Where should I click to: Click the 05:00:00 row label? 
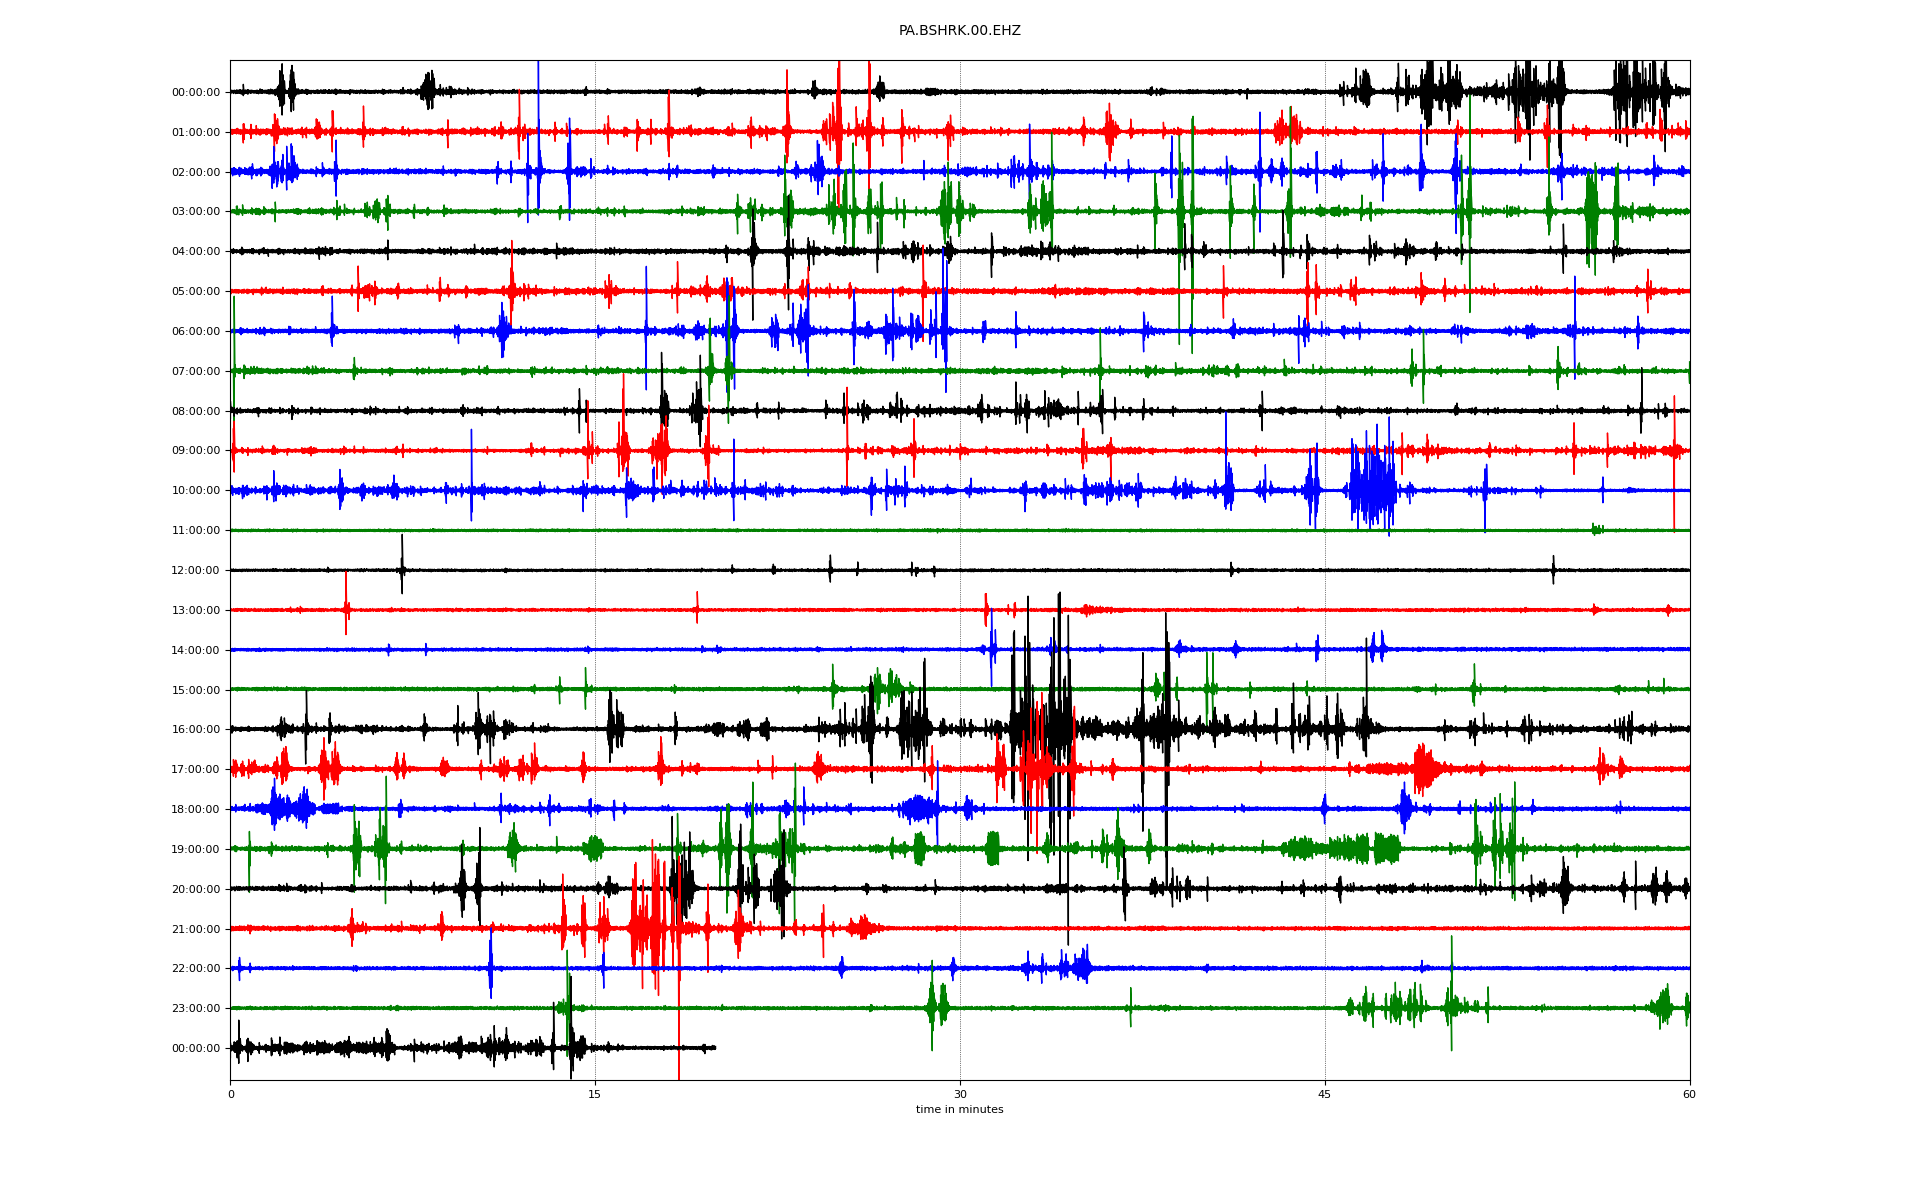(x=196, y=291)
